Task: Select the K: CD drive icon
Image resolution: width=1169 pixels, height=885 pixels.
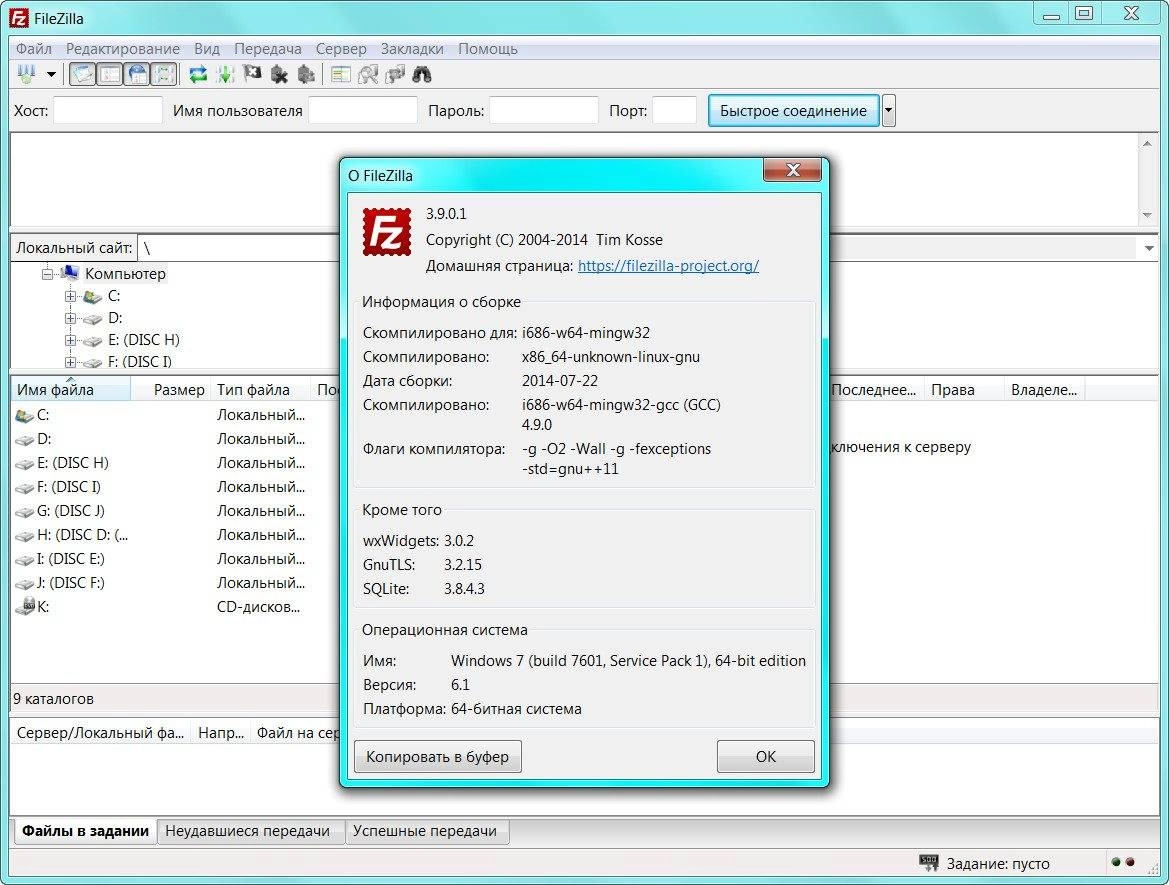Action: point(25,606)
